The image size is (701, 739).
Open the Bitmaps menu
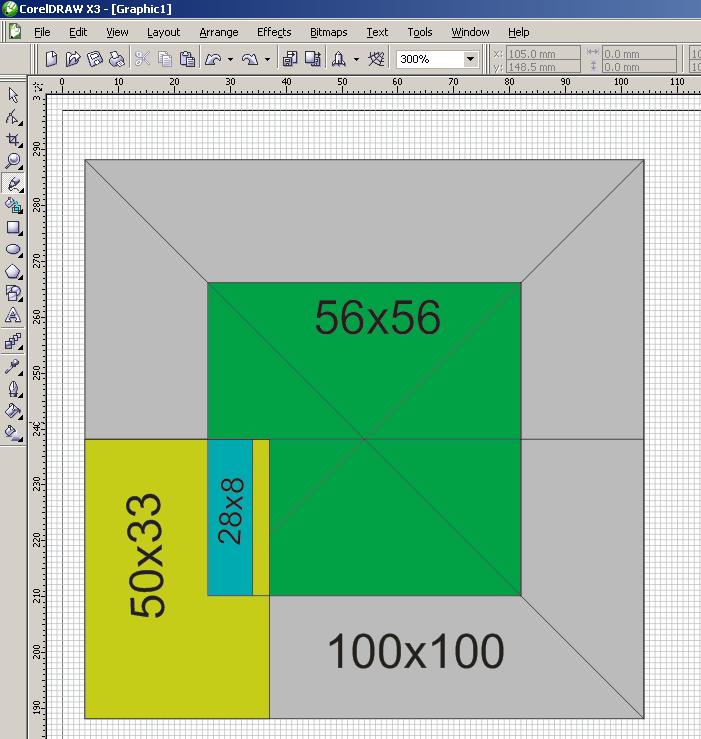click(x=329, y=32)
